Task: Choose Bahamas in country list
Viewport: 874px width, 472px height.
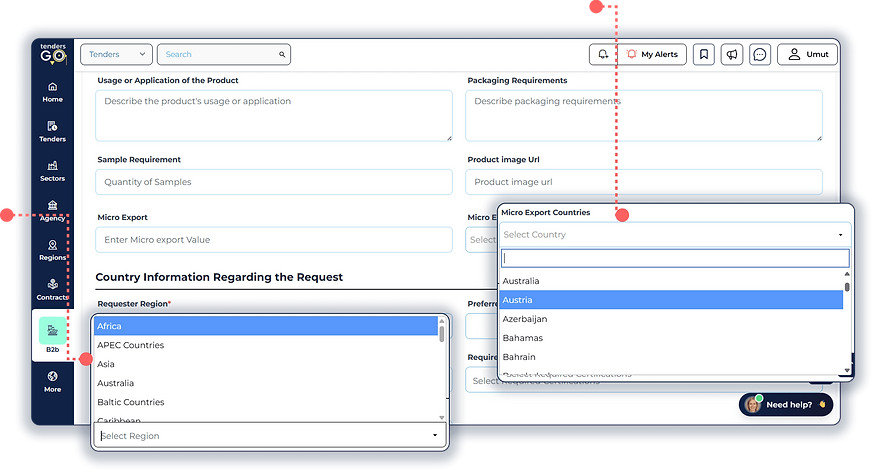Action: pyautogui.click(x=671, y=338)
